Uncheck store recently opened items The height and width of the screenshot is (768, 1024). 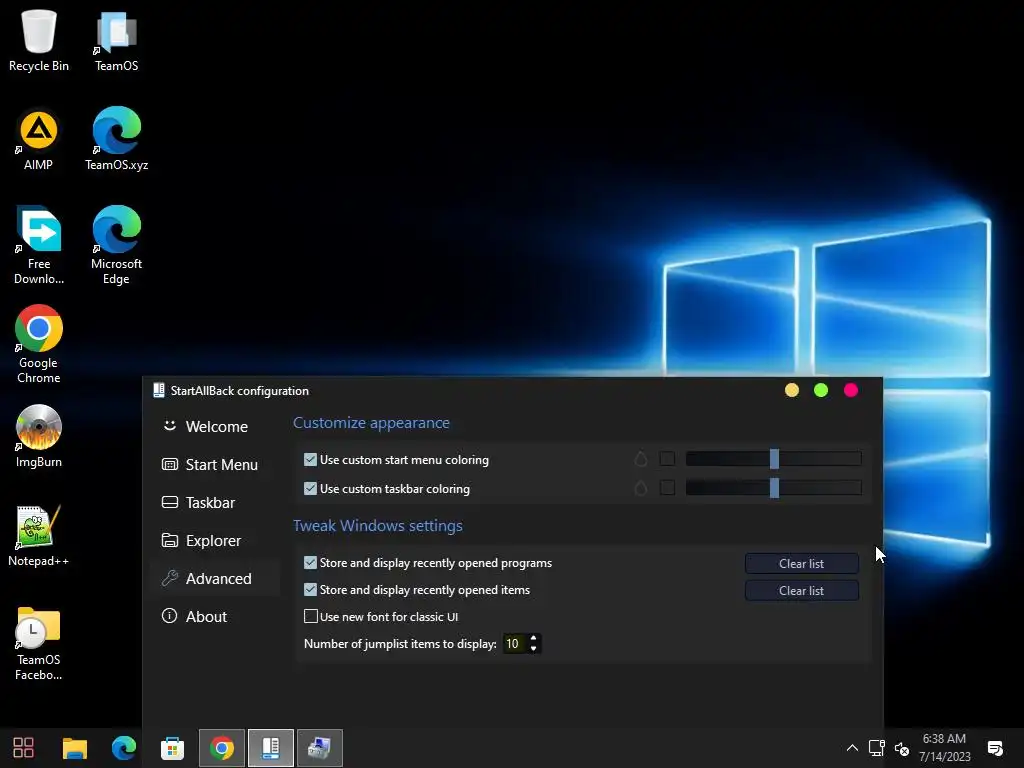coord(310,590)
